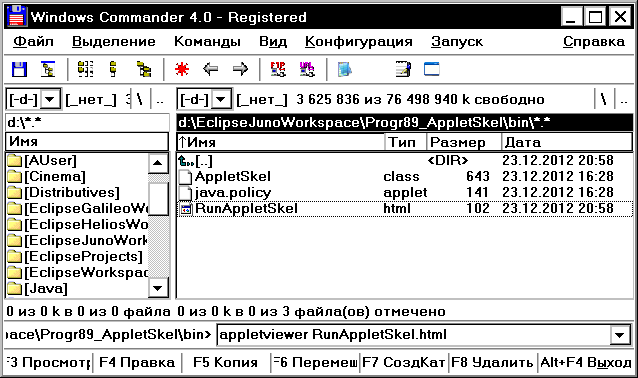Select the [EclipseHeliosWo… folder row
The height and width of the screenshot is (378, 638).
point(77,225)
